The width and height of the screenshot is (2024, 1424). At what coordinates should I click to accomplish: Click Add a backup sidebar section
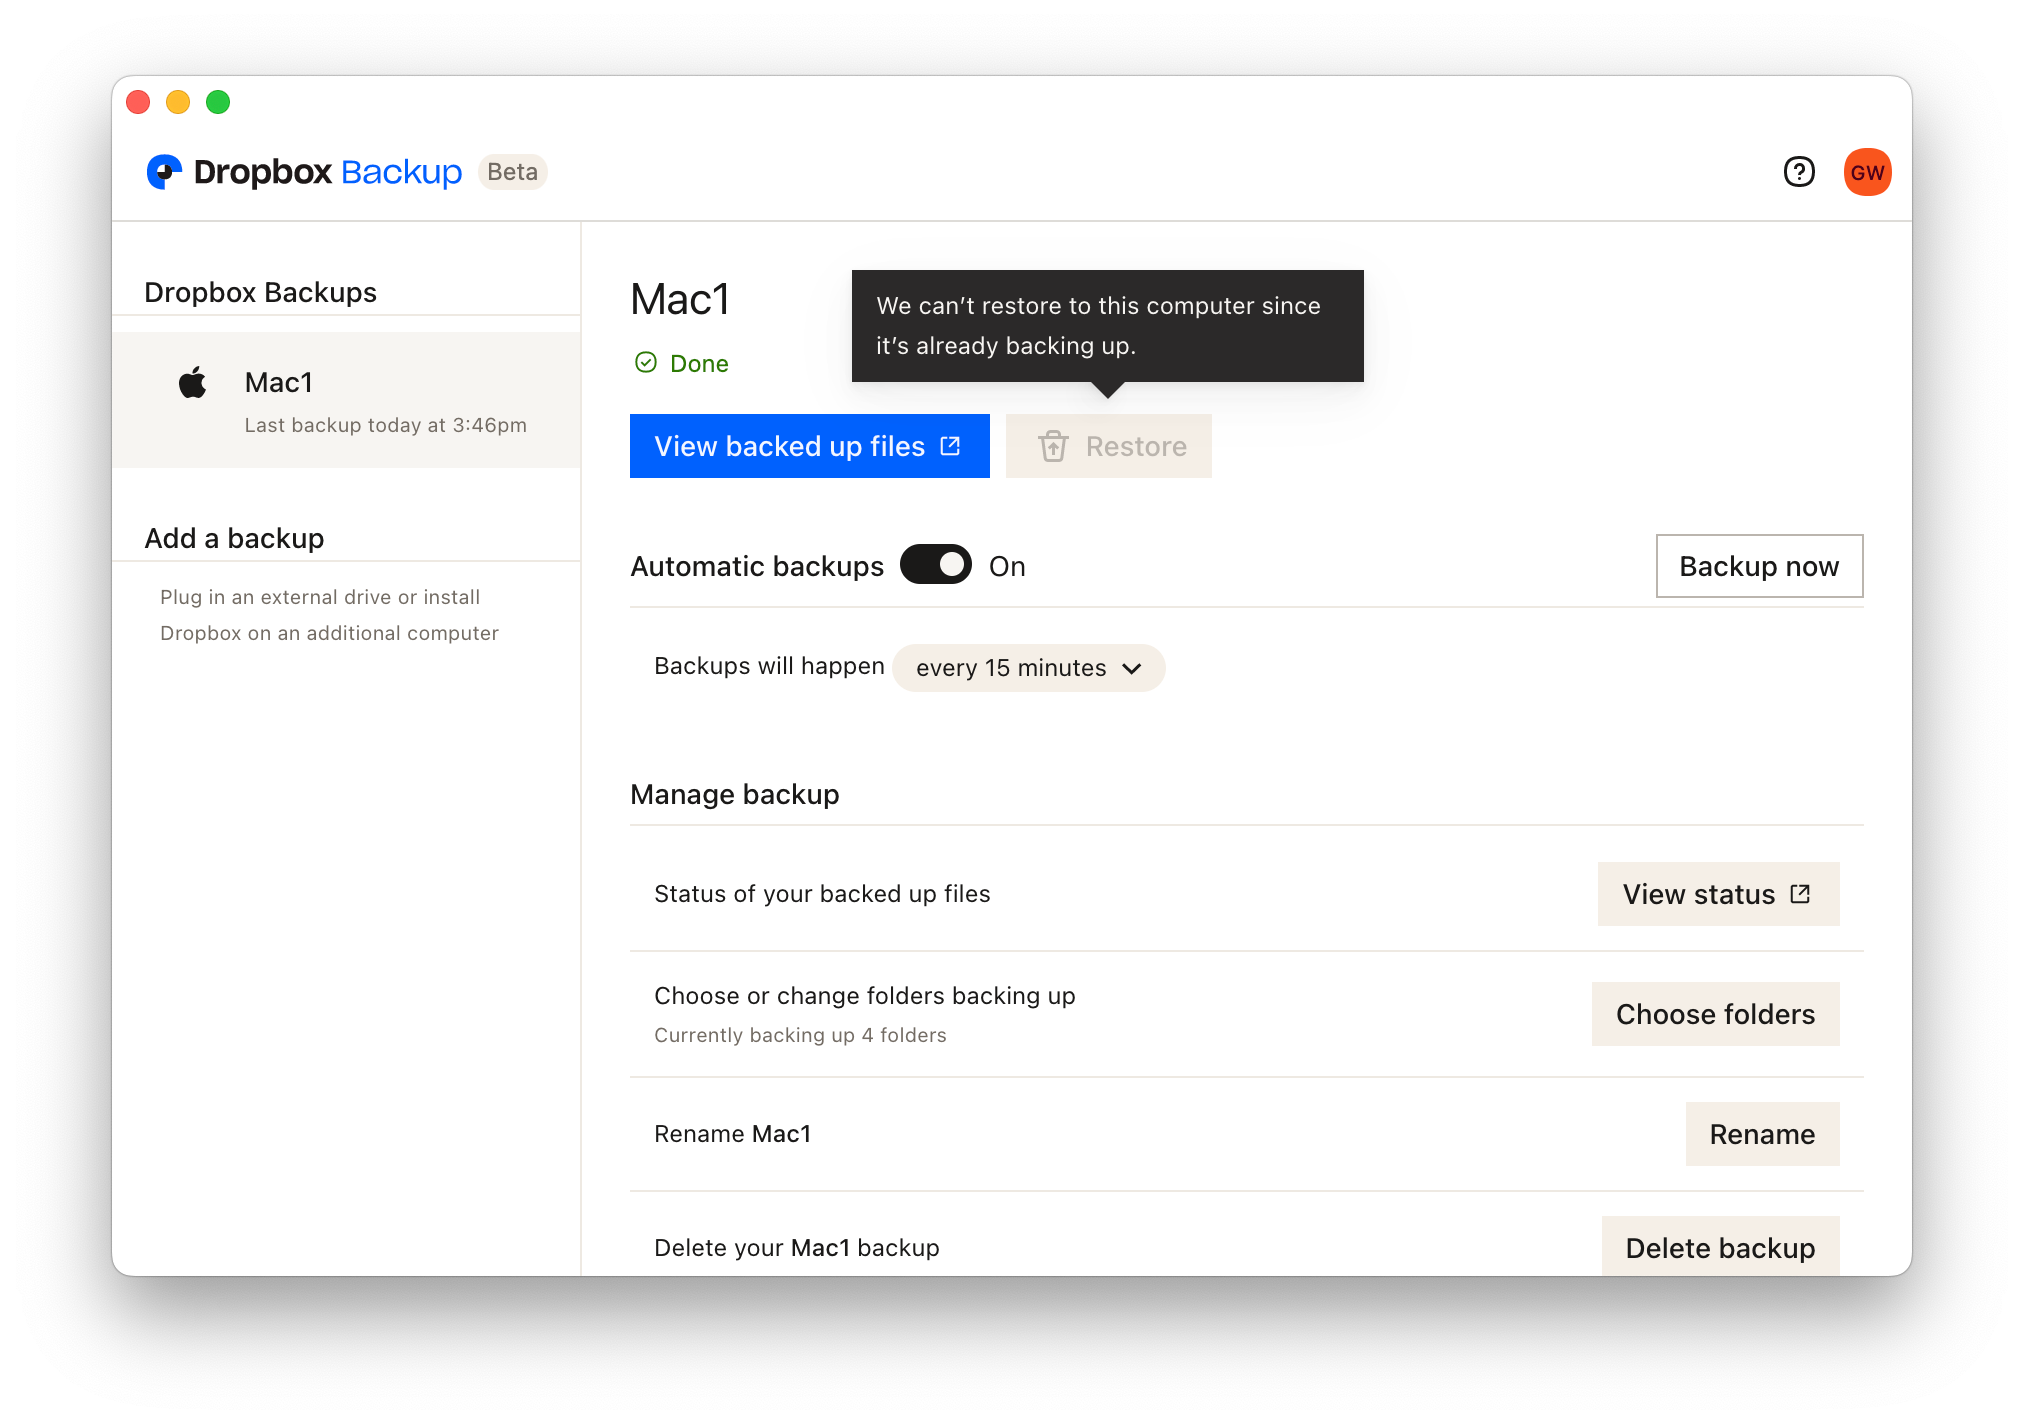234,538
